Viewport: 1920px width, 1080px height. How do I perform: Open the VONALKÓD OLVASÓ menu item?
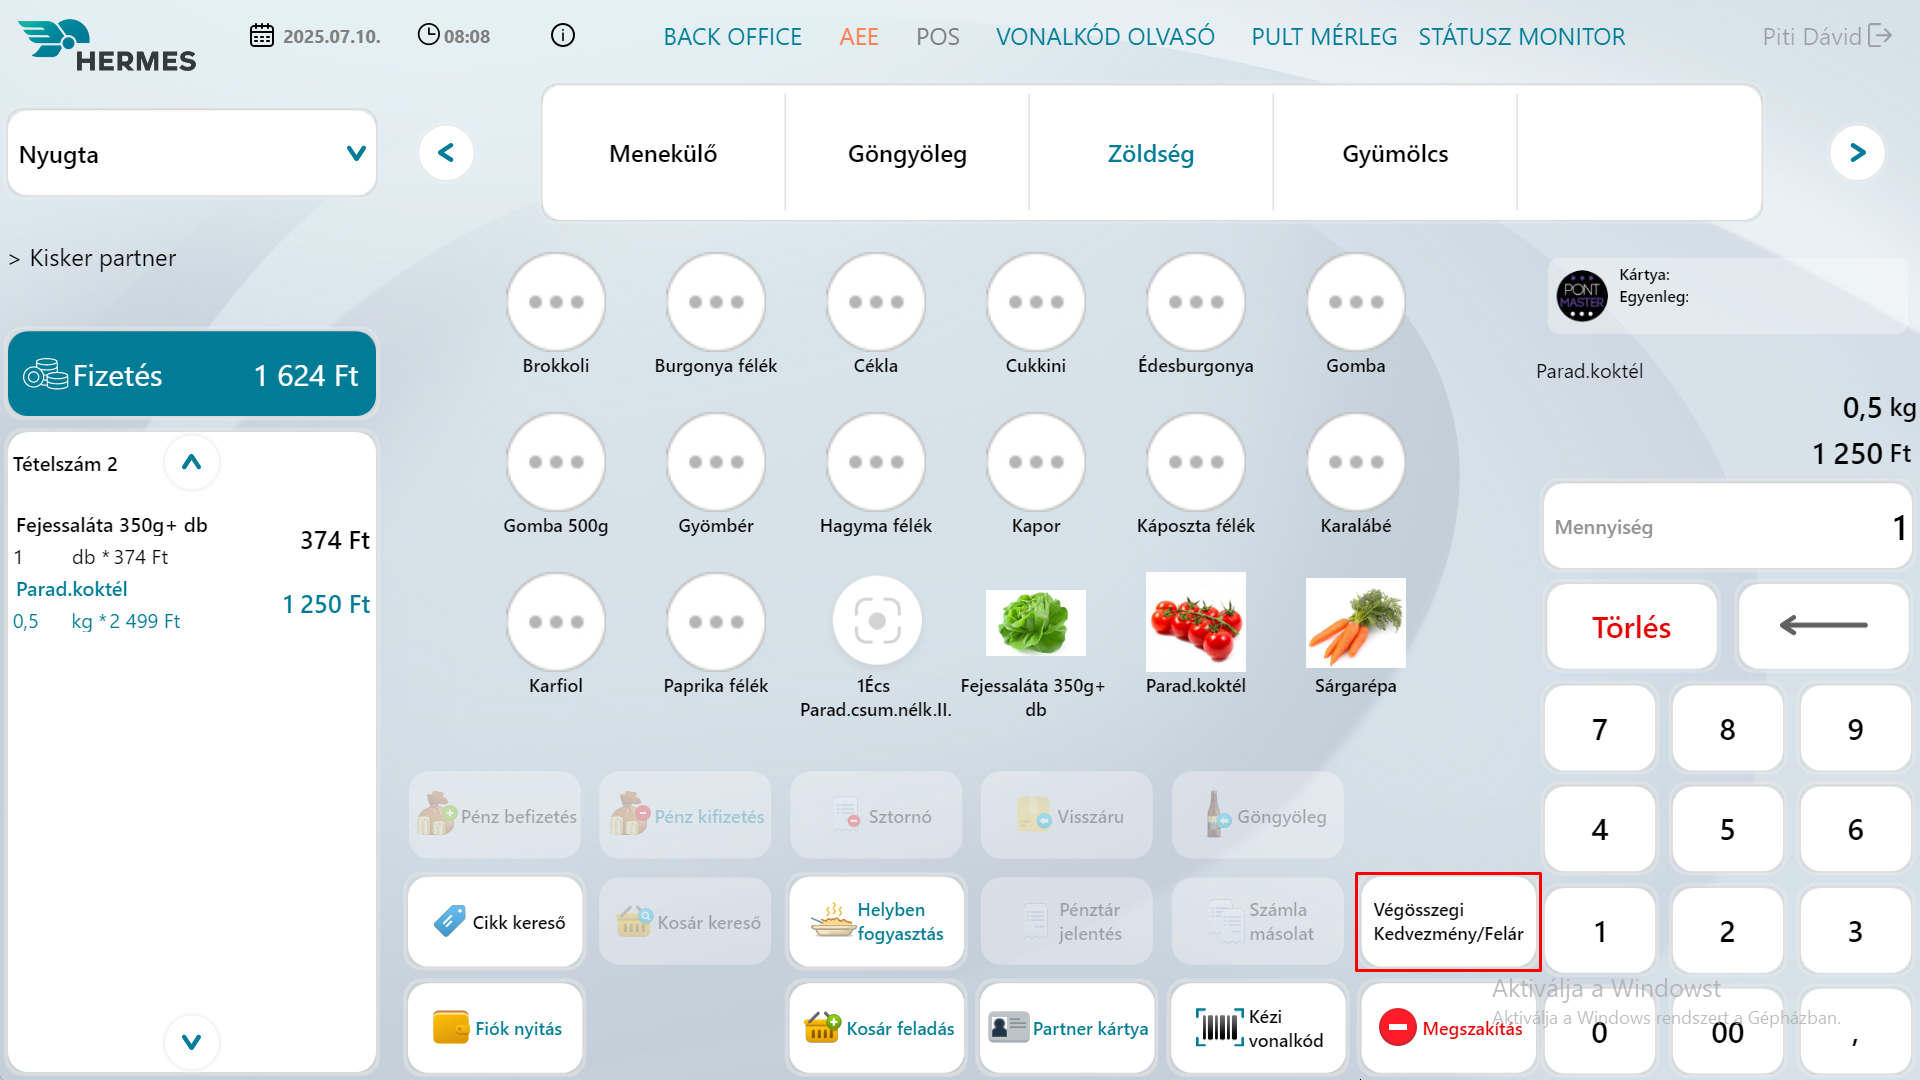click(1105, 37)
